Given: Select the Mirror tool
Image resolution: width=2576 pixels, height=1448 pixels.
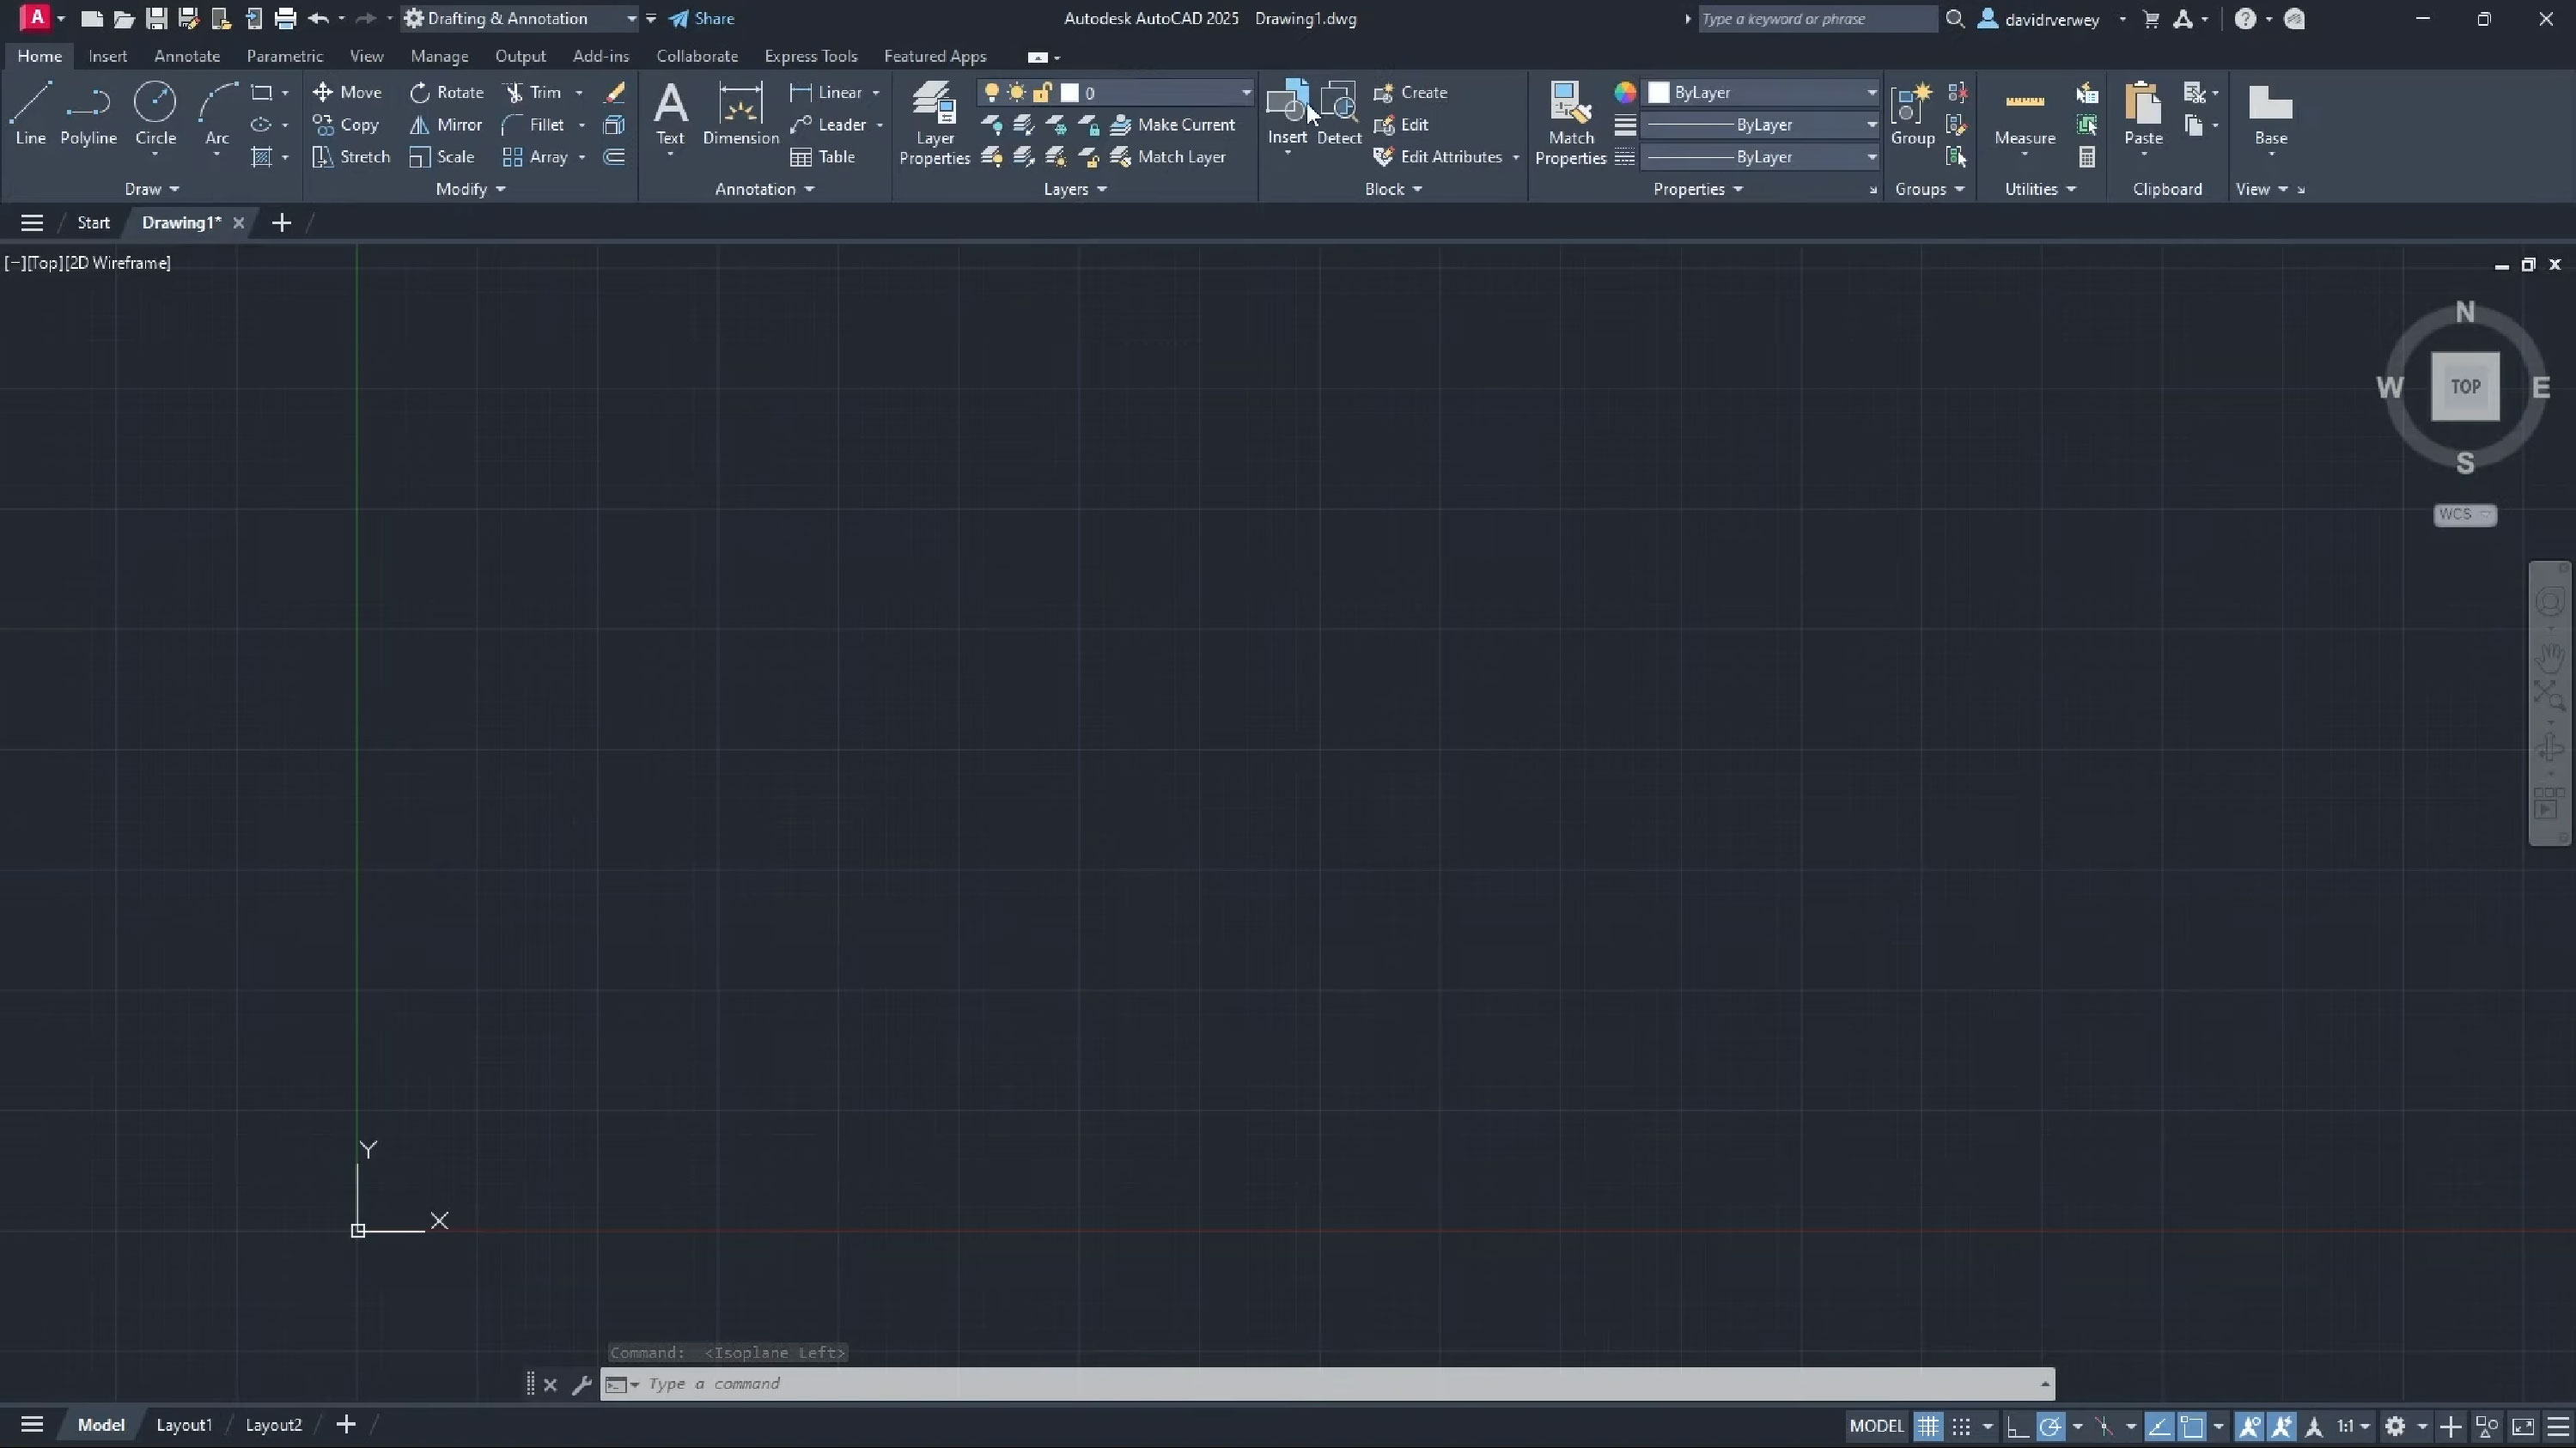Looking at the screenshot, I should [446, 124].
